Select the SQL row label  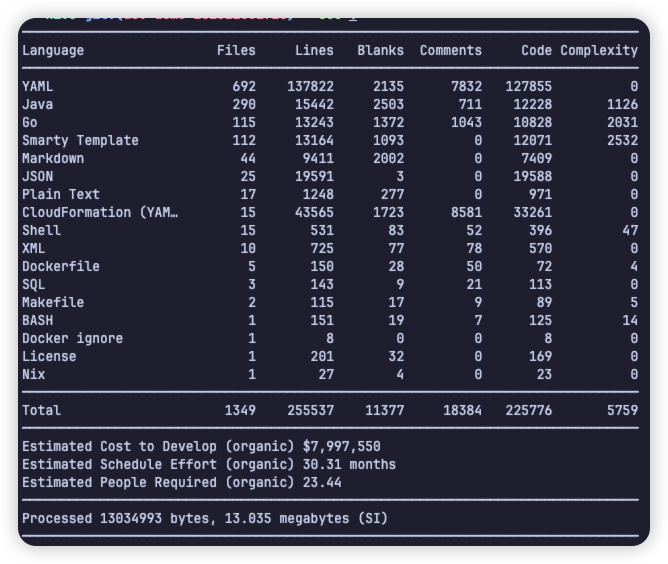[34, 284]
